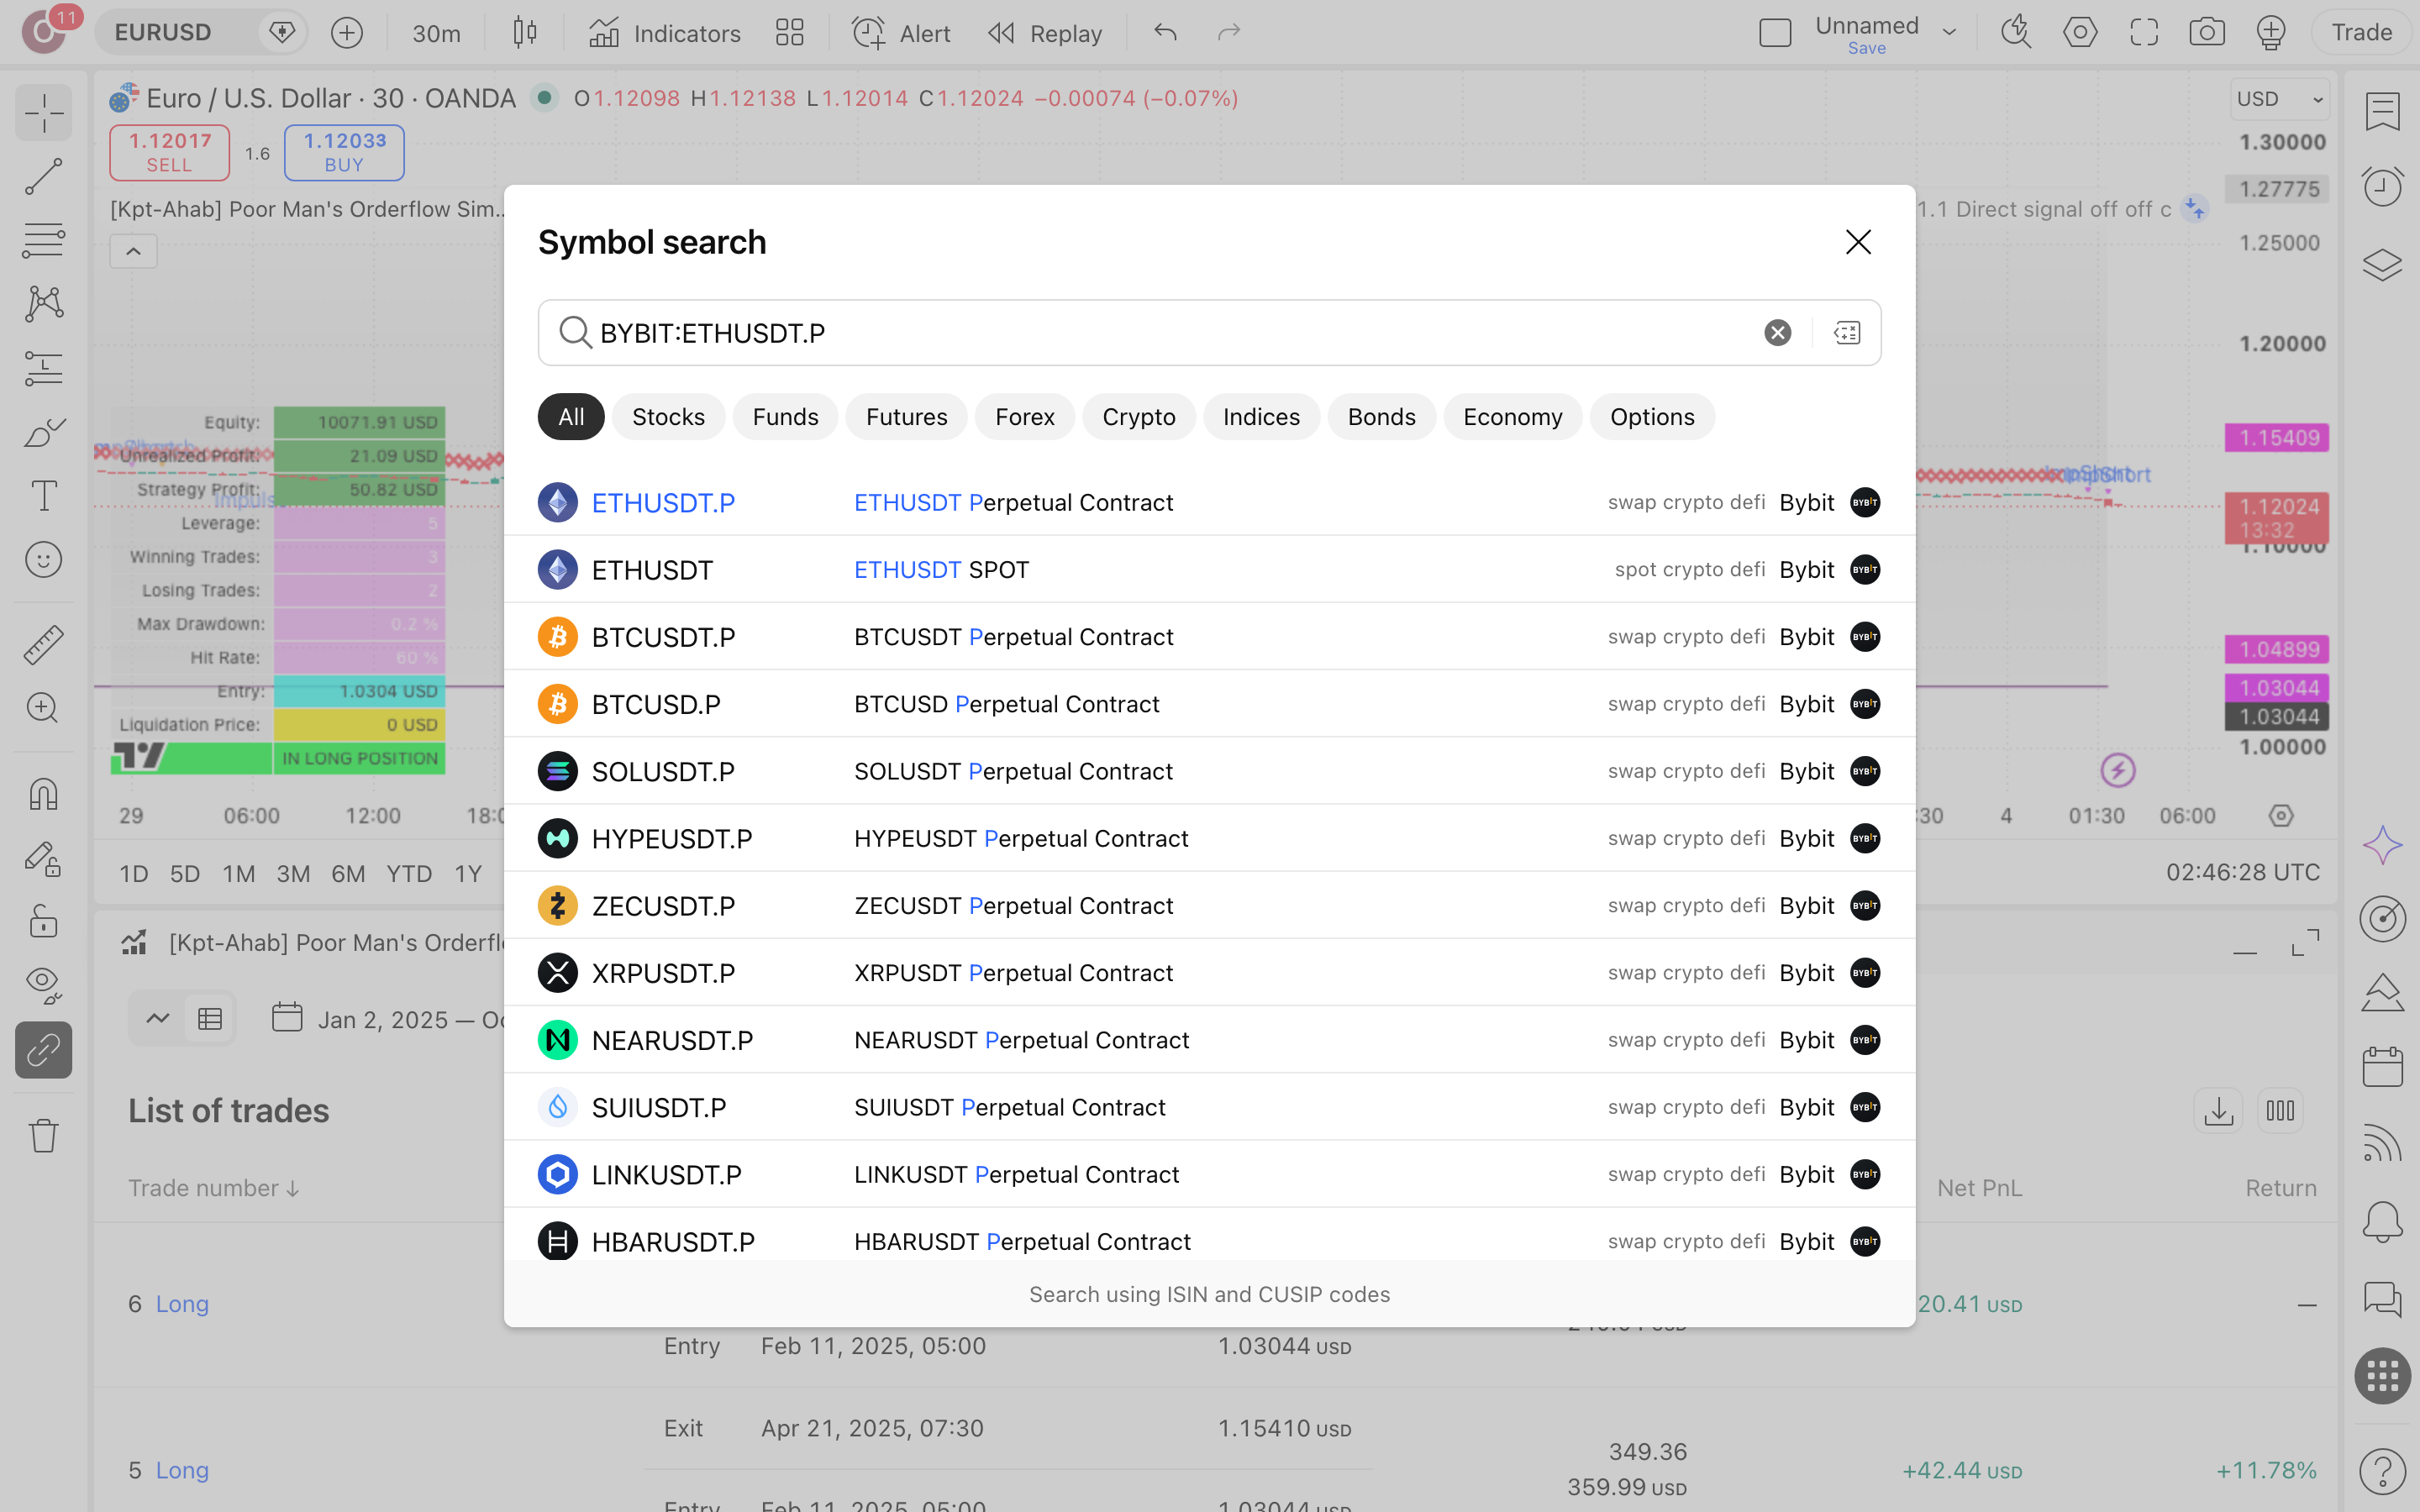The height and width of the screenshot is (1512, 2420).
Task: Collapse the indicator legend chevron
Action: tap(133, 251)
